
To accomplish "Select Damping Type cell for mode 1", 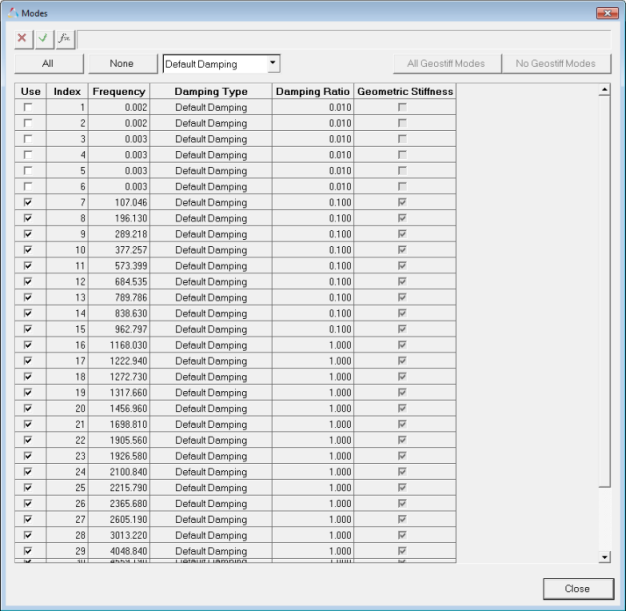I will 211,107.
